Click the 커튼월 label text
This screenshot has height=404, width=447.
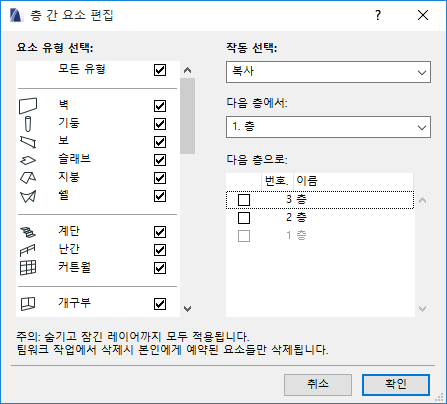tap(74, 267)
